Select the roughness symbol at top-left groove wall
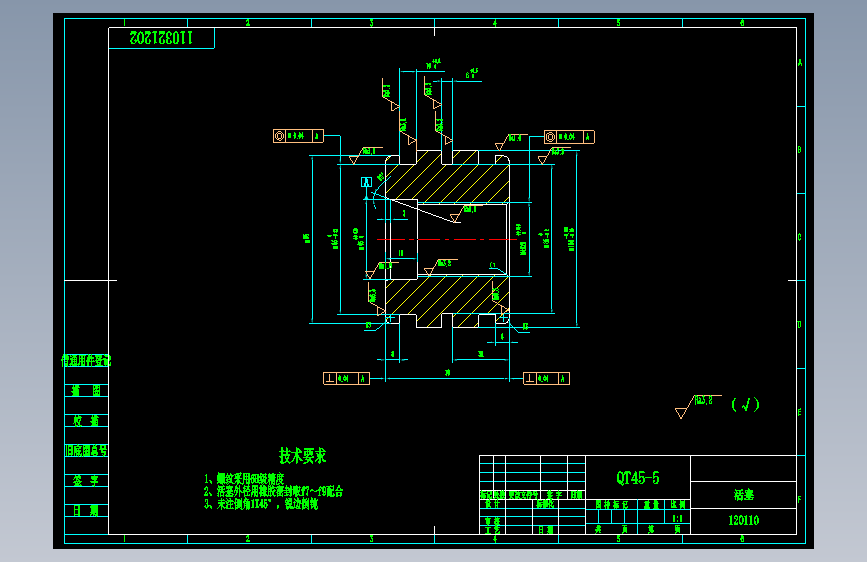 (x=389, y=97)
